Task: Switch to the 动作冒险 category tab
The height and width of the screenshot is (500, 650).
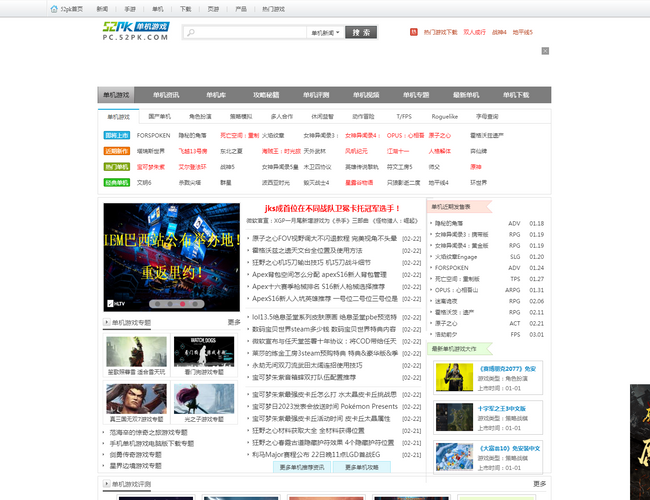Action: point(363,117)
